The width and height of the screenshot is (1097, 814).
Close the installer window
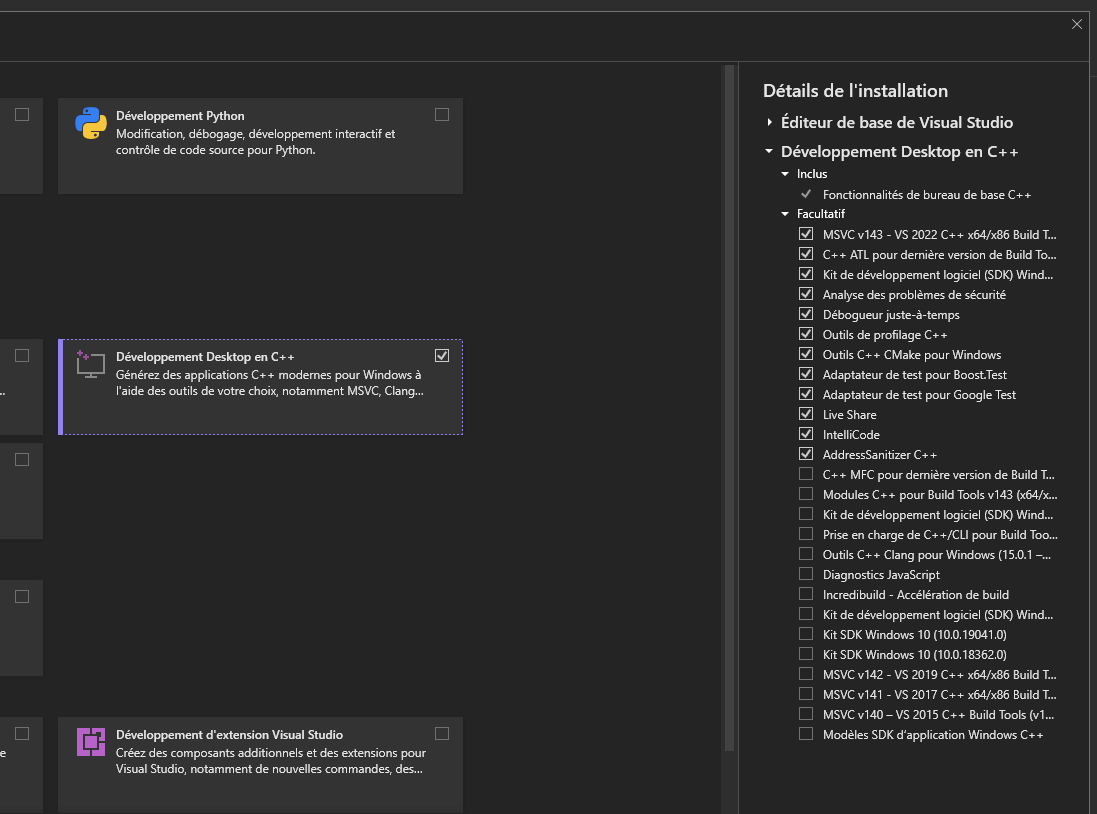(1077, 25)
